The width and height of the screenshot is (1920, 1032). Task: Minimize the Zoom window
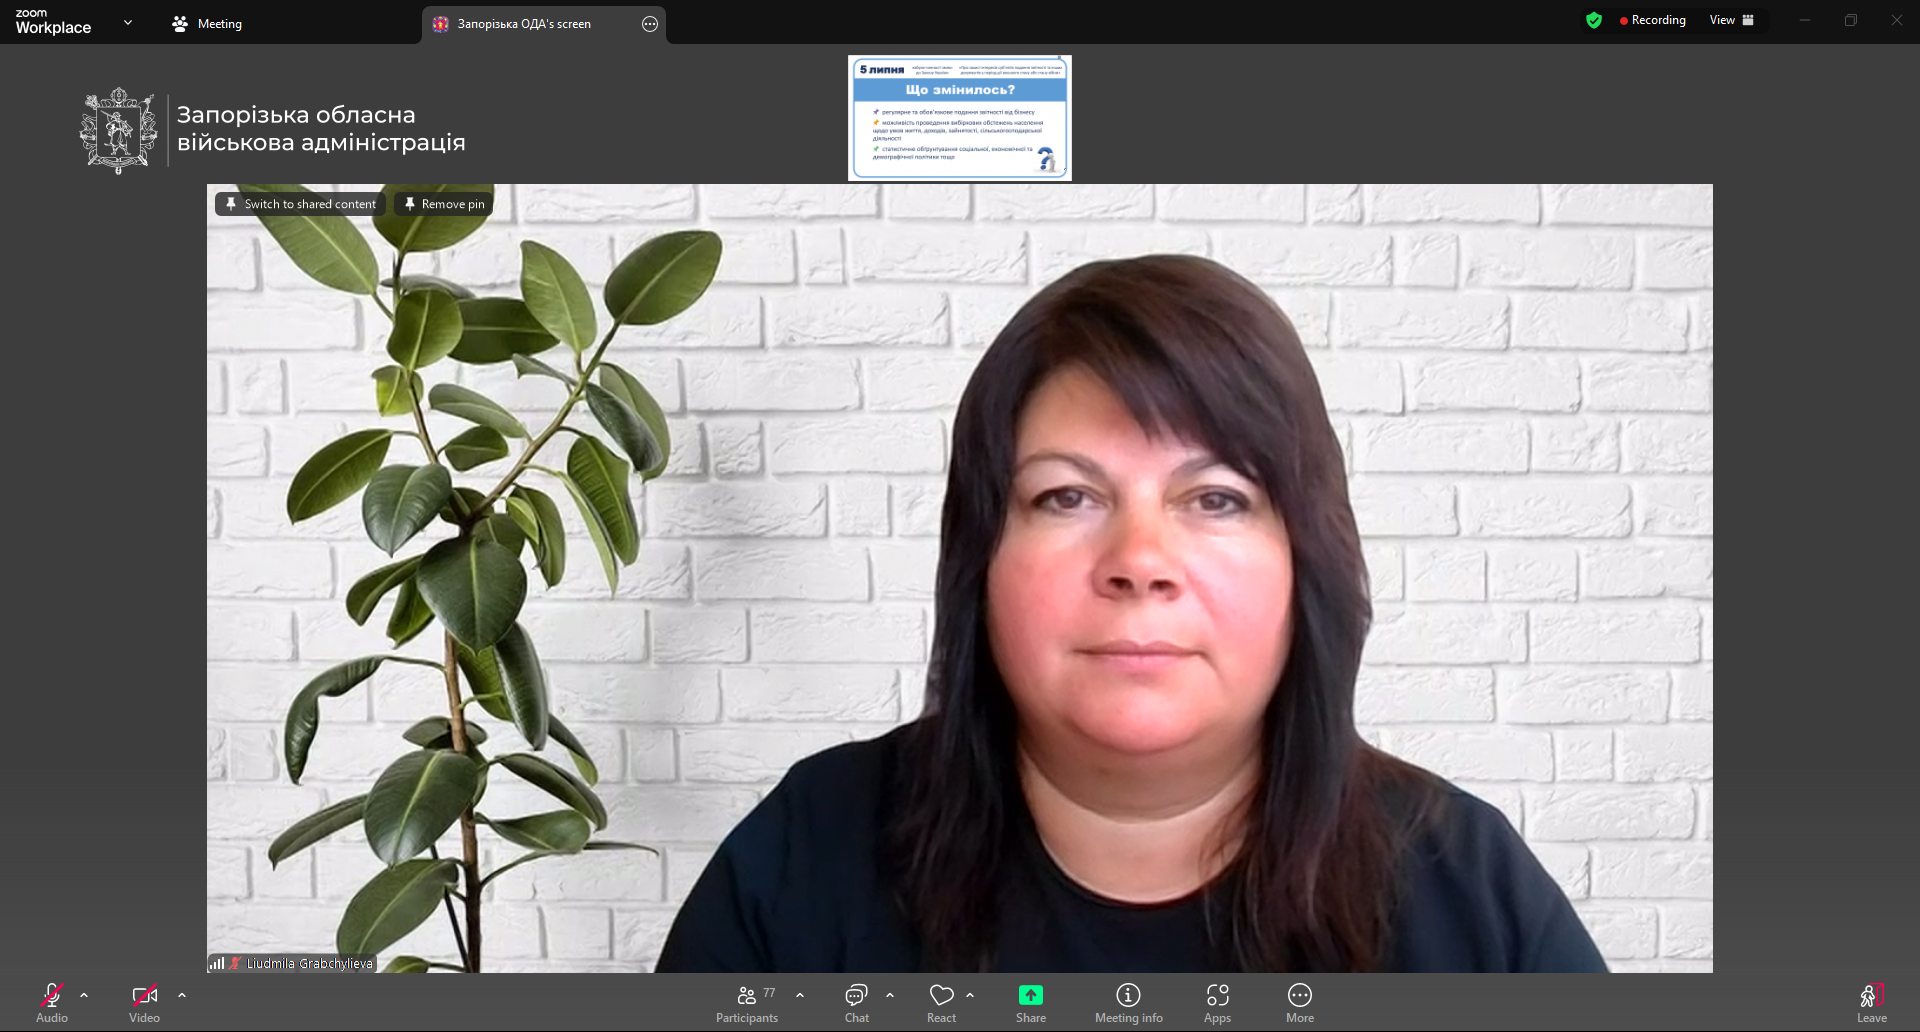pyautogui.click(x=1805, y=20)
